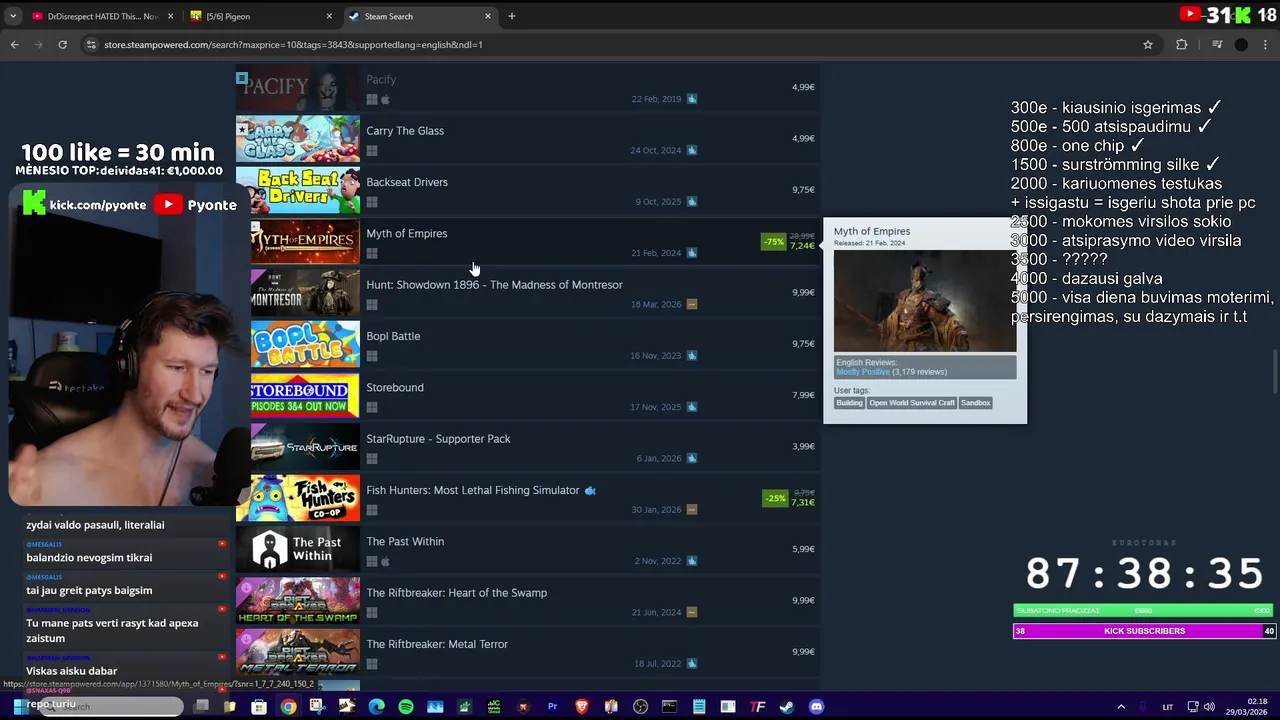Open Chrome three-dot menu
The image size is (1280, 720).
1266,44
